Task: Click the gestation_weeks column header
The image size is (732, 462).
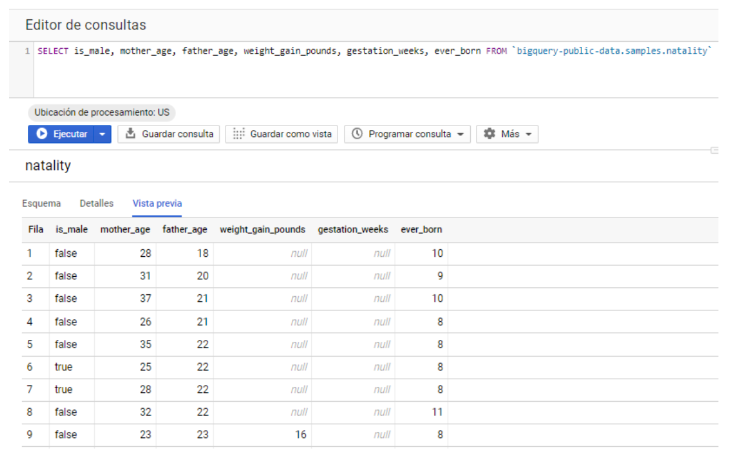Action: pos(353,230)
